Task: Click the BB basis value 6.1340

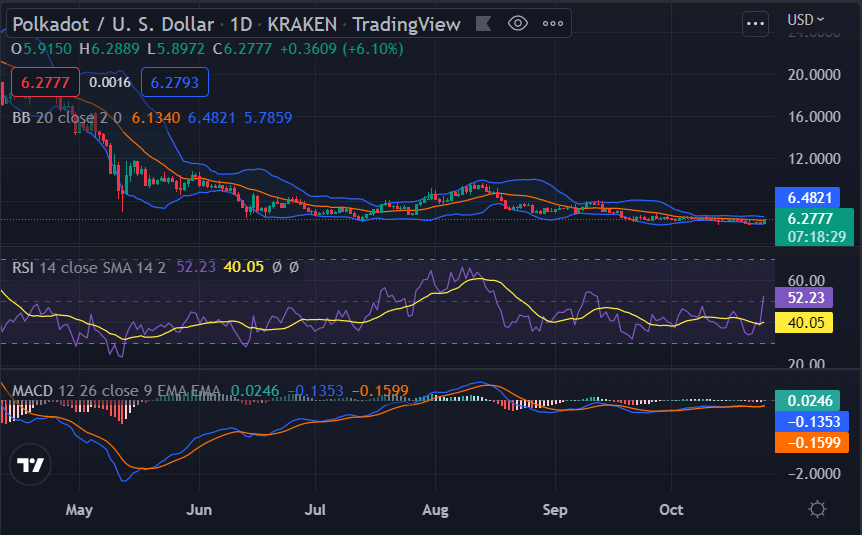Action: (x=156, y=118)
